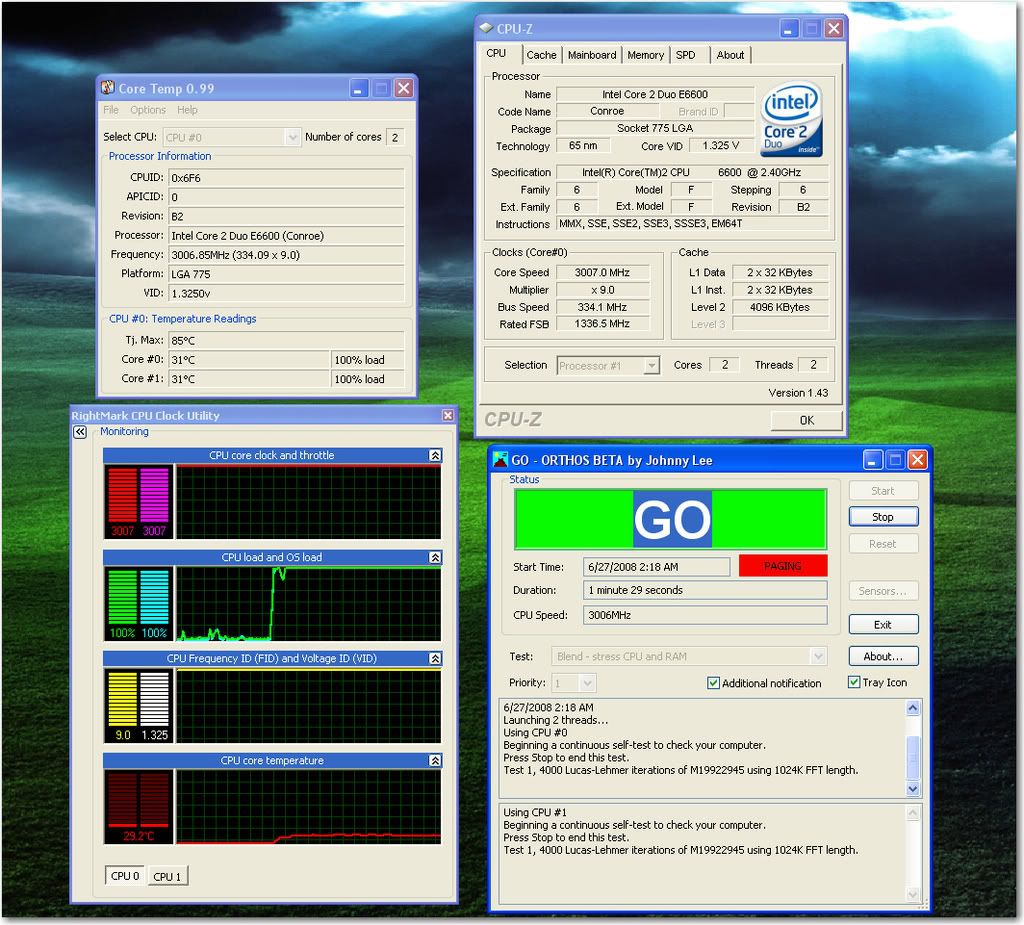Click the Intel Core 2 Duo logo
The width and height of the screenshot is (1024, 925).
tap(791, 120)
